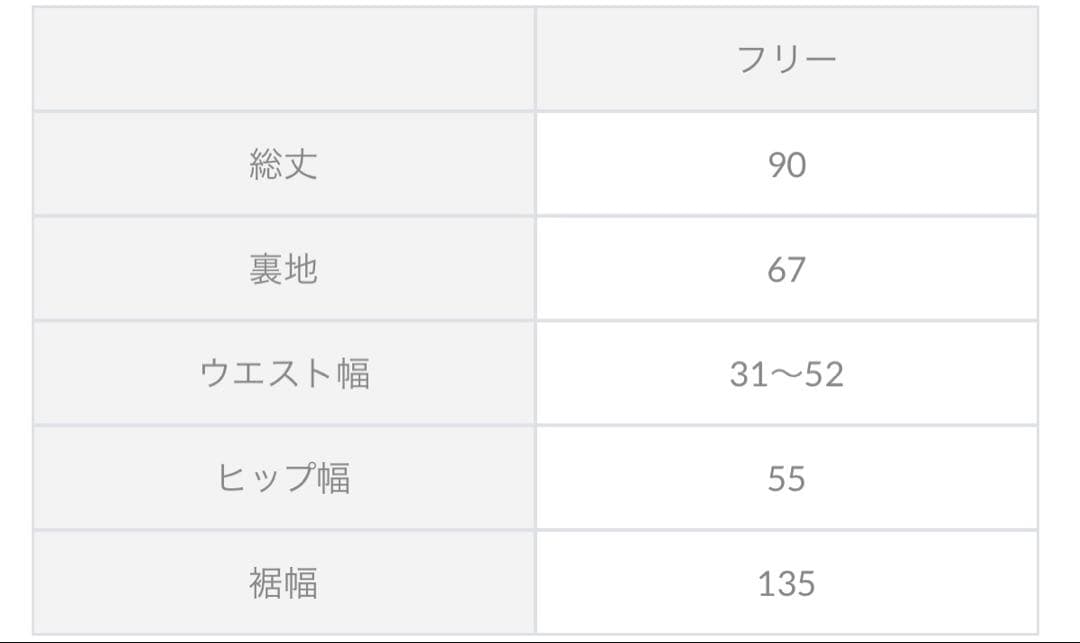Click the divider line between 90 and 67
Image resolution: width=1080 pixels, height=643 pixels.
787,216
